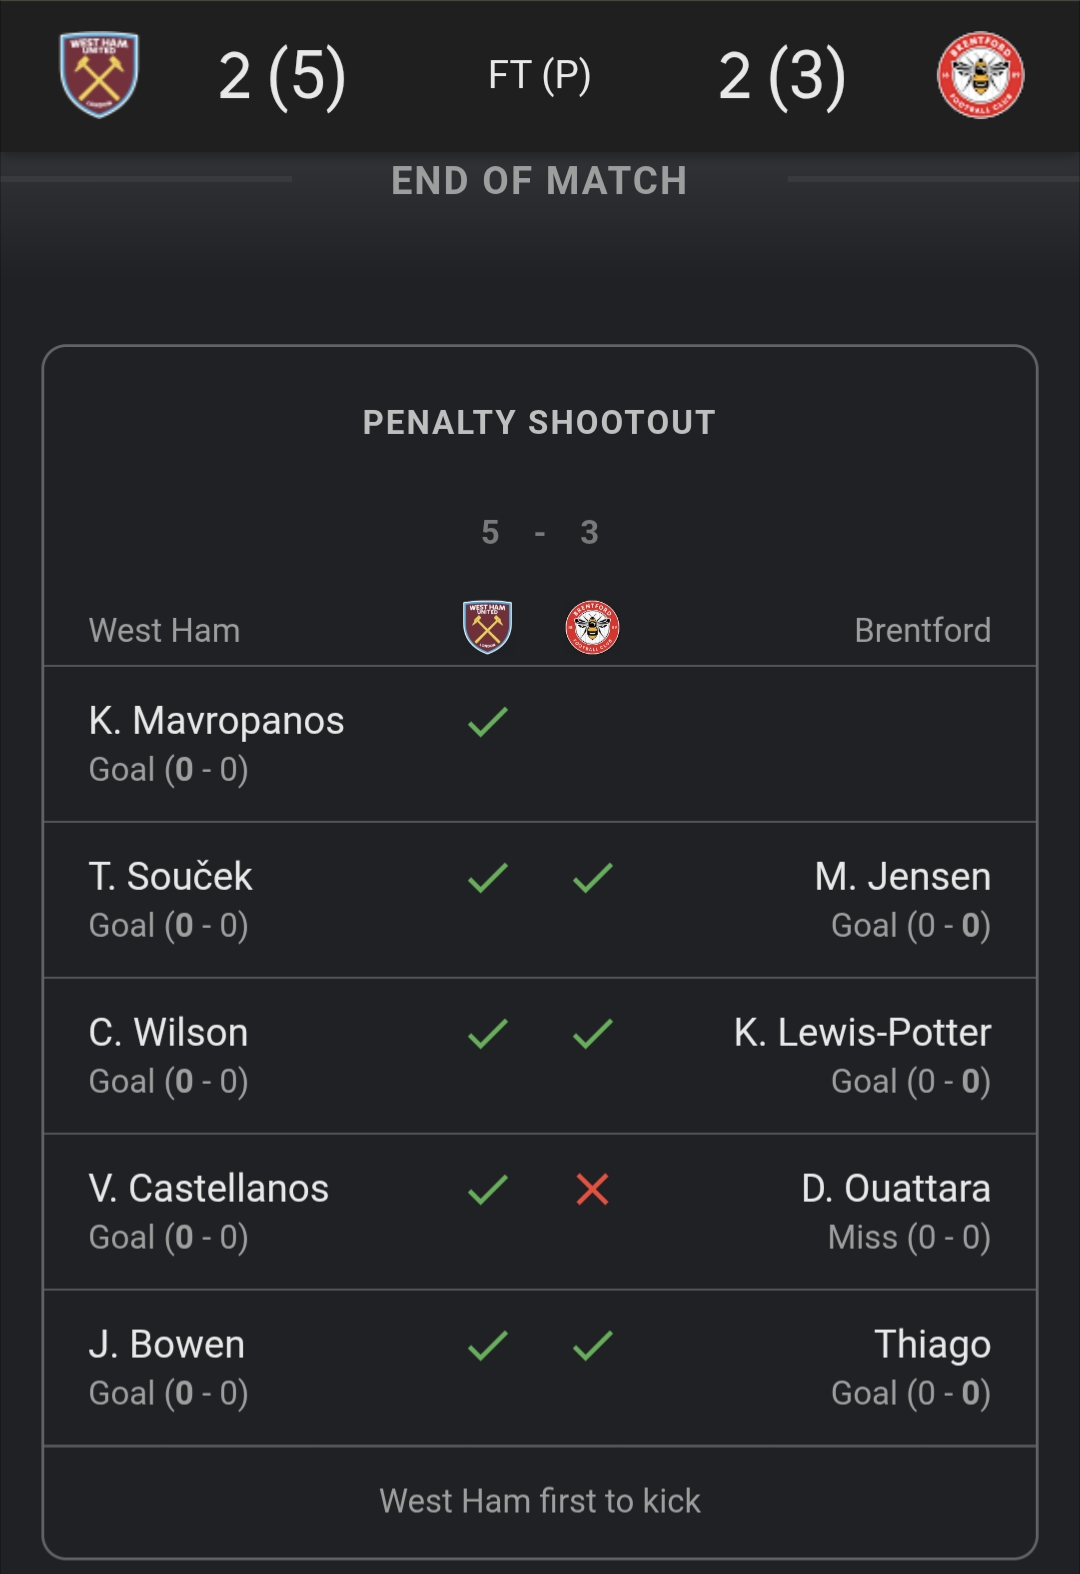
Task: Tap red cross for D. Ouattara miss
Action: [592, 1189]
